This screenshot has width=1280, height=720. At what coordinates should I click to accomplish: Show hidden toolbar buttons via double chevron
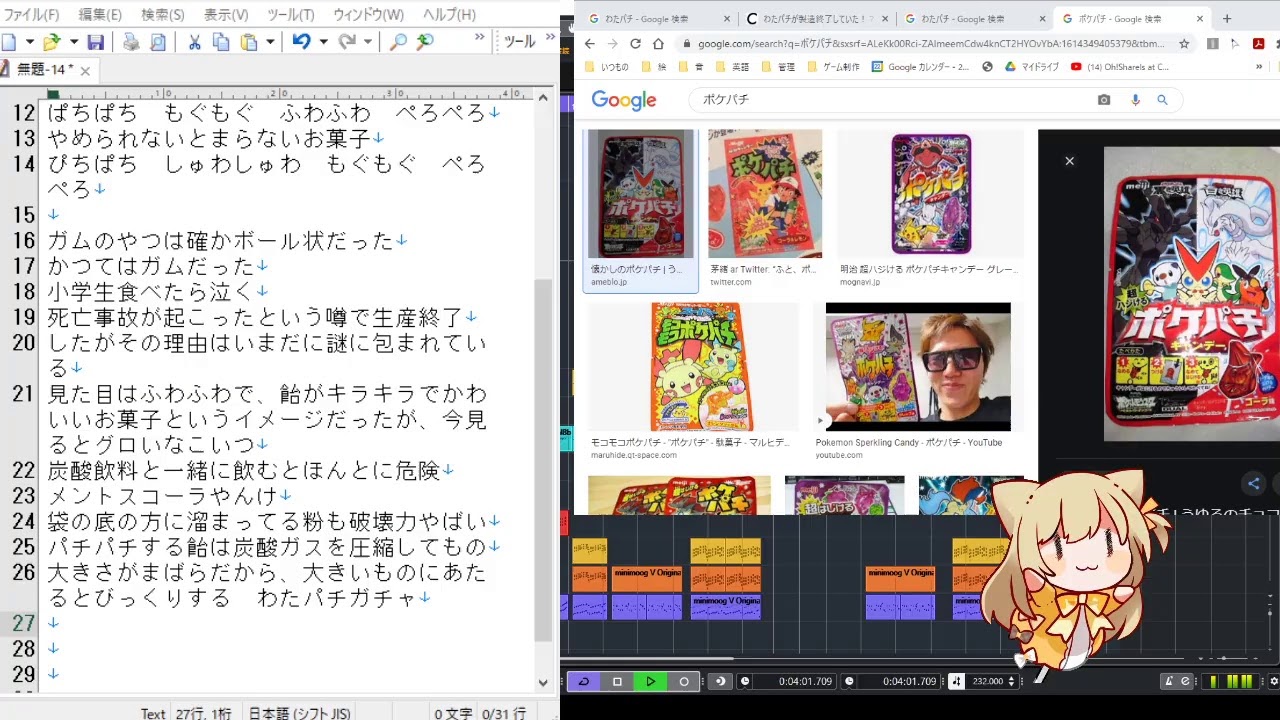[x=480, y=37]
